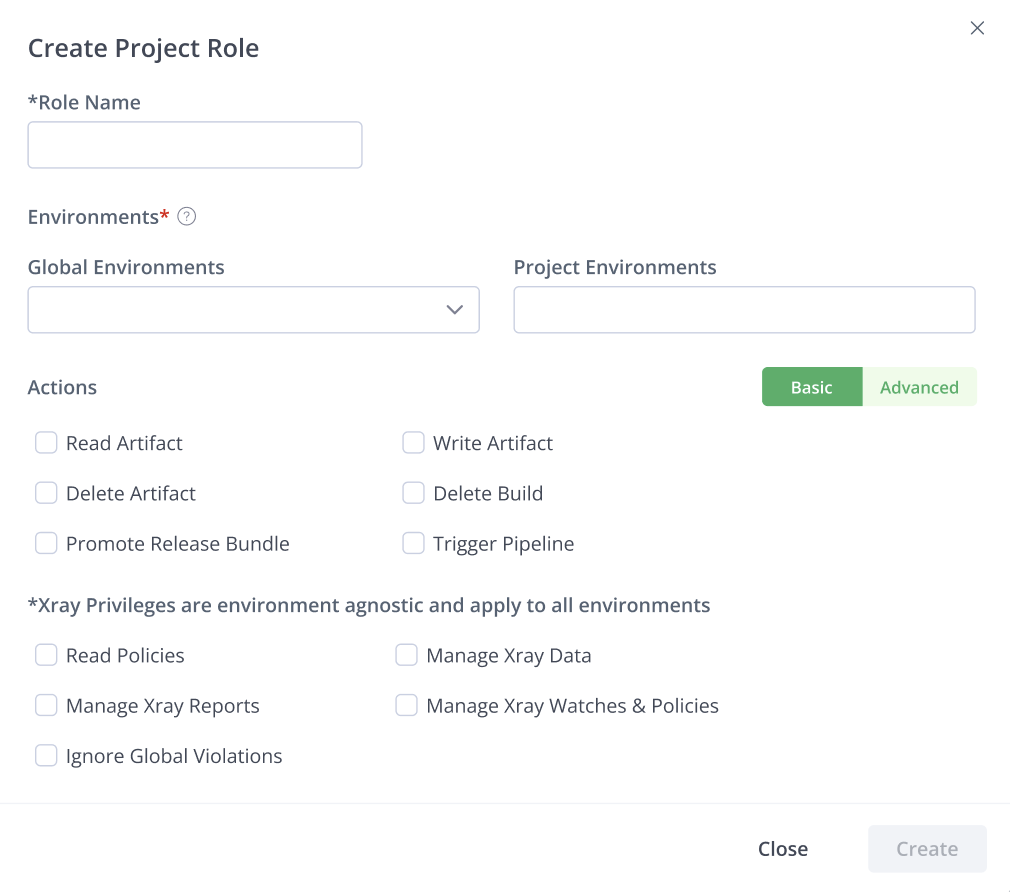Enable Manage Xray Data
The width and height of the screenshot is (1010, 892).
coord(406,654)
